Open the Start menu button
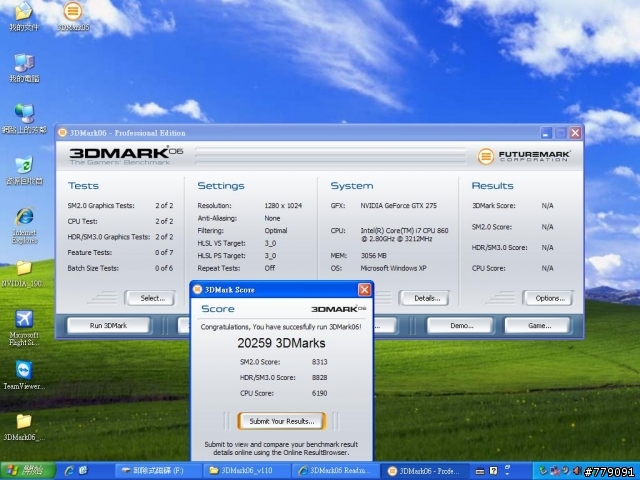Image resolution: width=640 pixels, height=480 pixels. click(x=27, y=471)
